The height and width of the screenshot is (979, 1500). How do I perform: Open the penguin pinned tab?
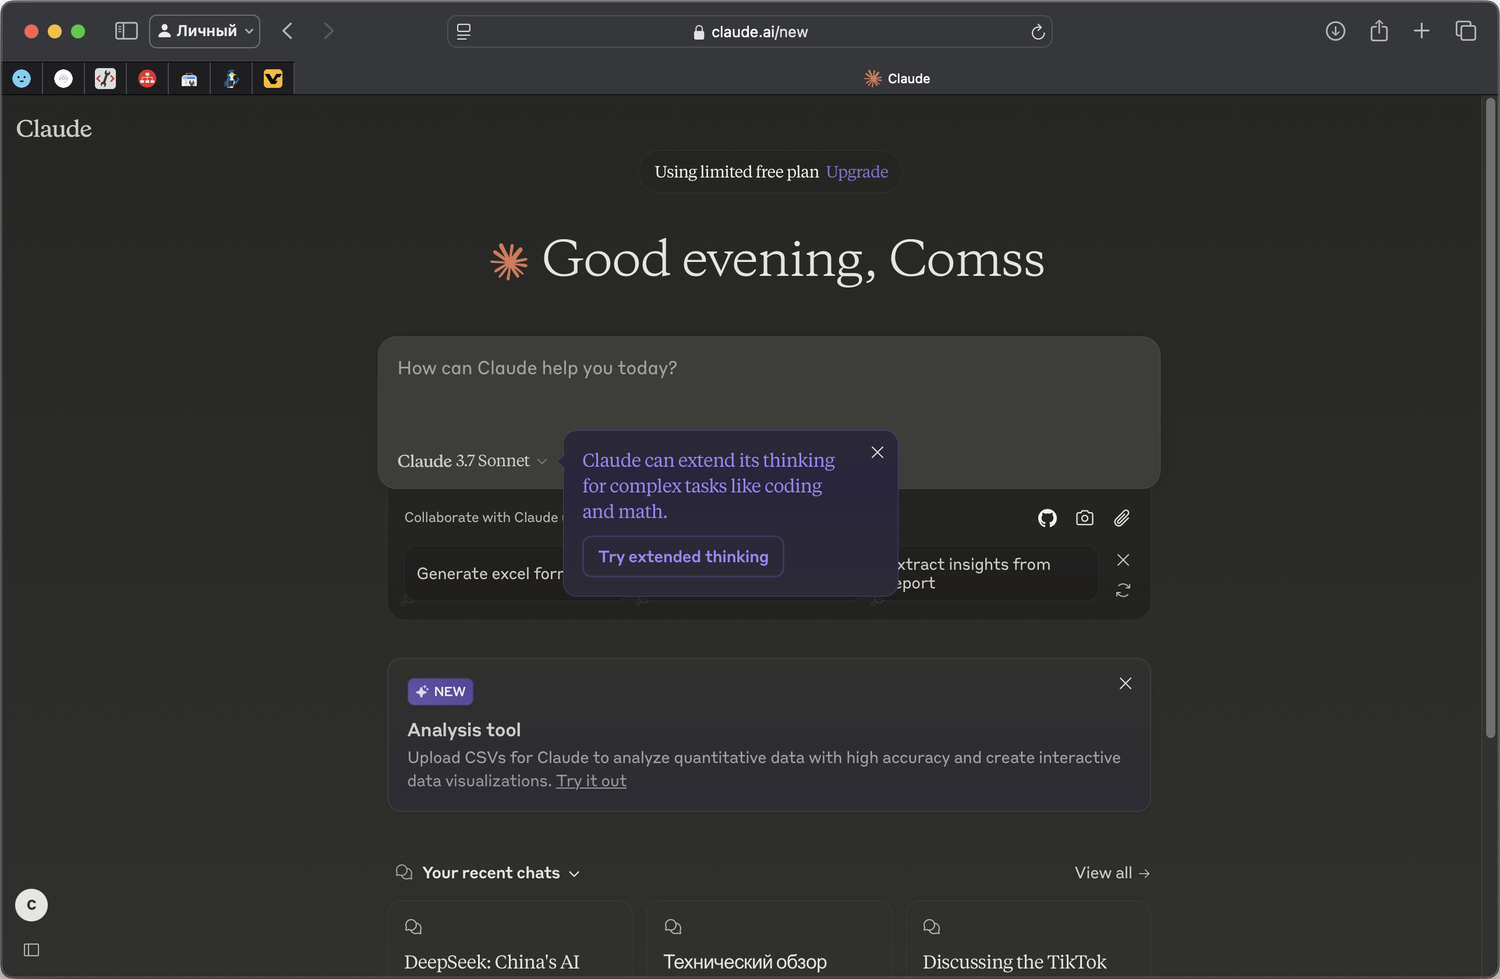[231, 79]
